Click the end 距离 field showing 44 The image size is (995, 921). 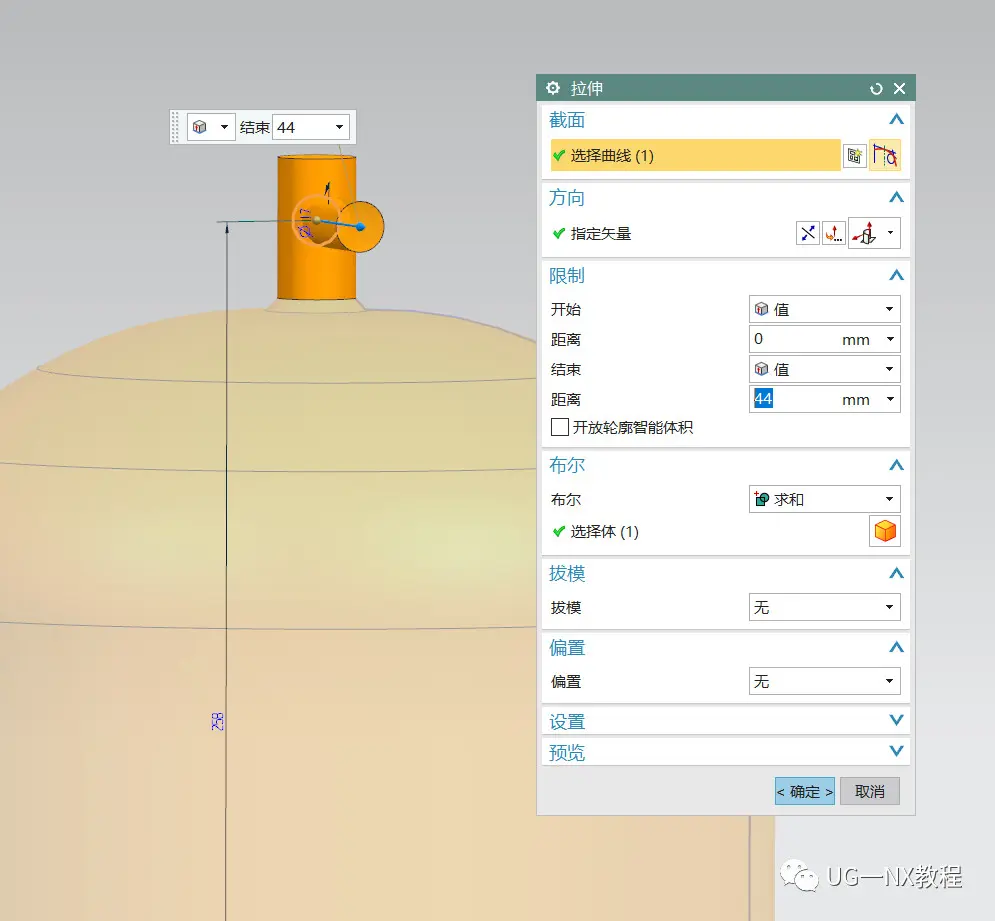tap(795, 399)
